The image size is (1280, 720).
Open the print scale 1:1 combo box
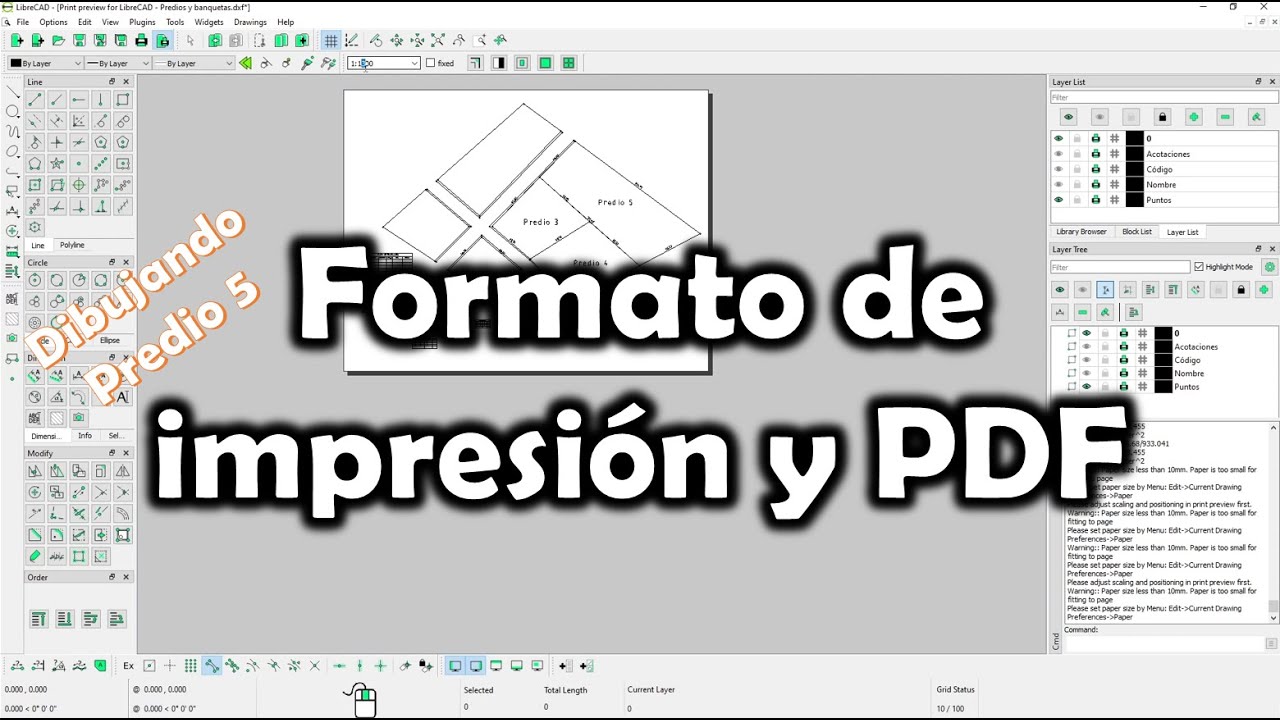coord(383,63)
